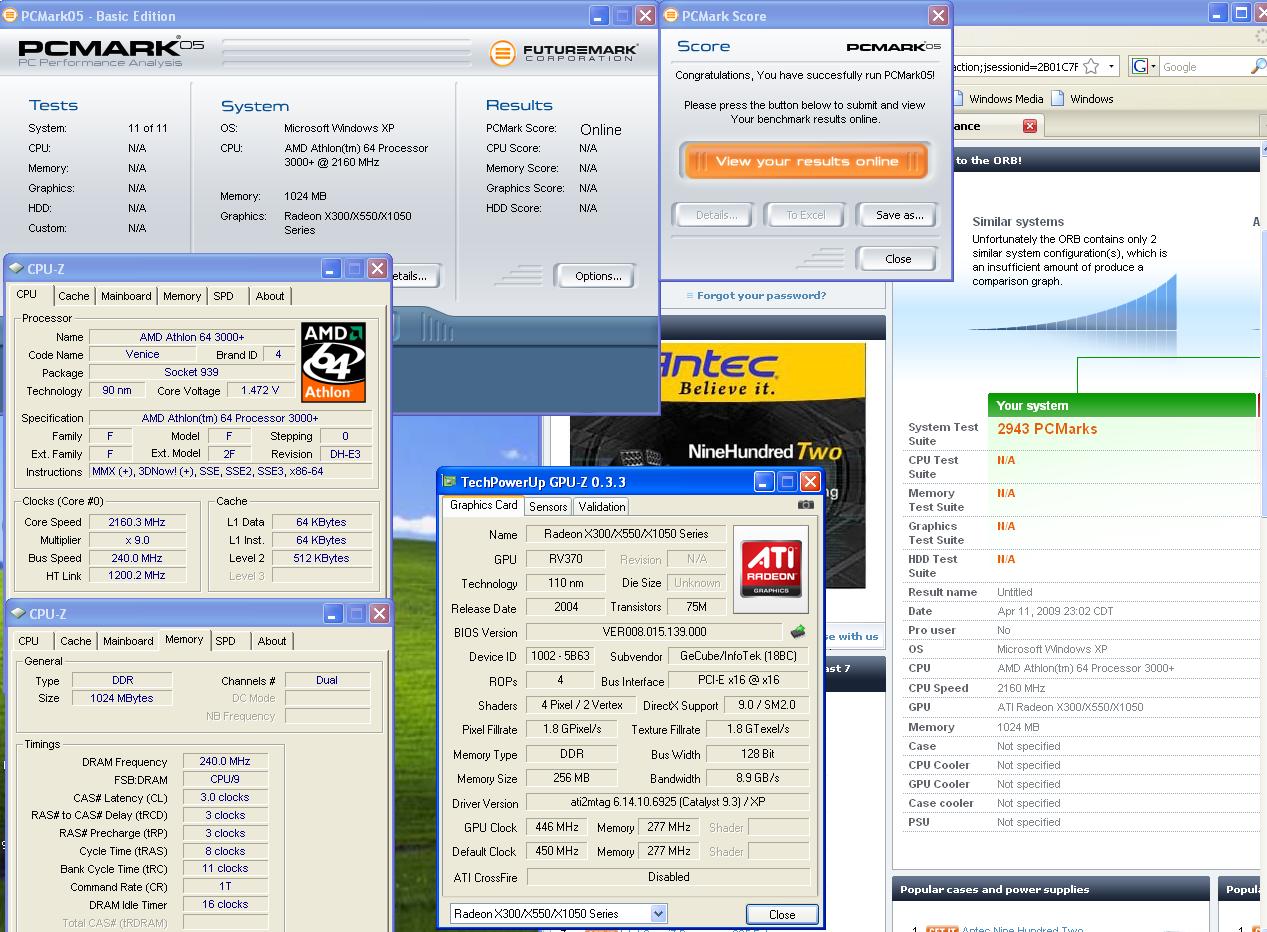Image resolution: width=1267 pixels, height=932 pixels.
Task: Click the To Excel button
Action: click(805, 215)
